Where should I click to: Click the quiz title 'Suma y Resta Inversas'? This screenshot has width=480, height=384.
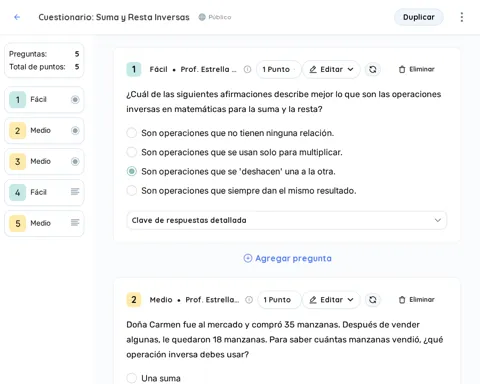click(143, 17)
